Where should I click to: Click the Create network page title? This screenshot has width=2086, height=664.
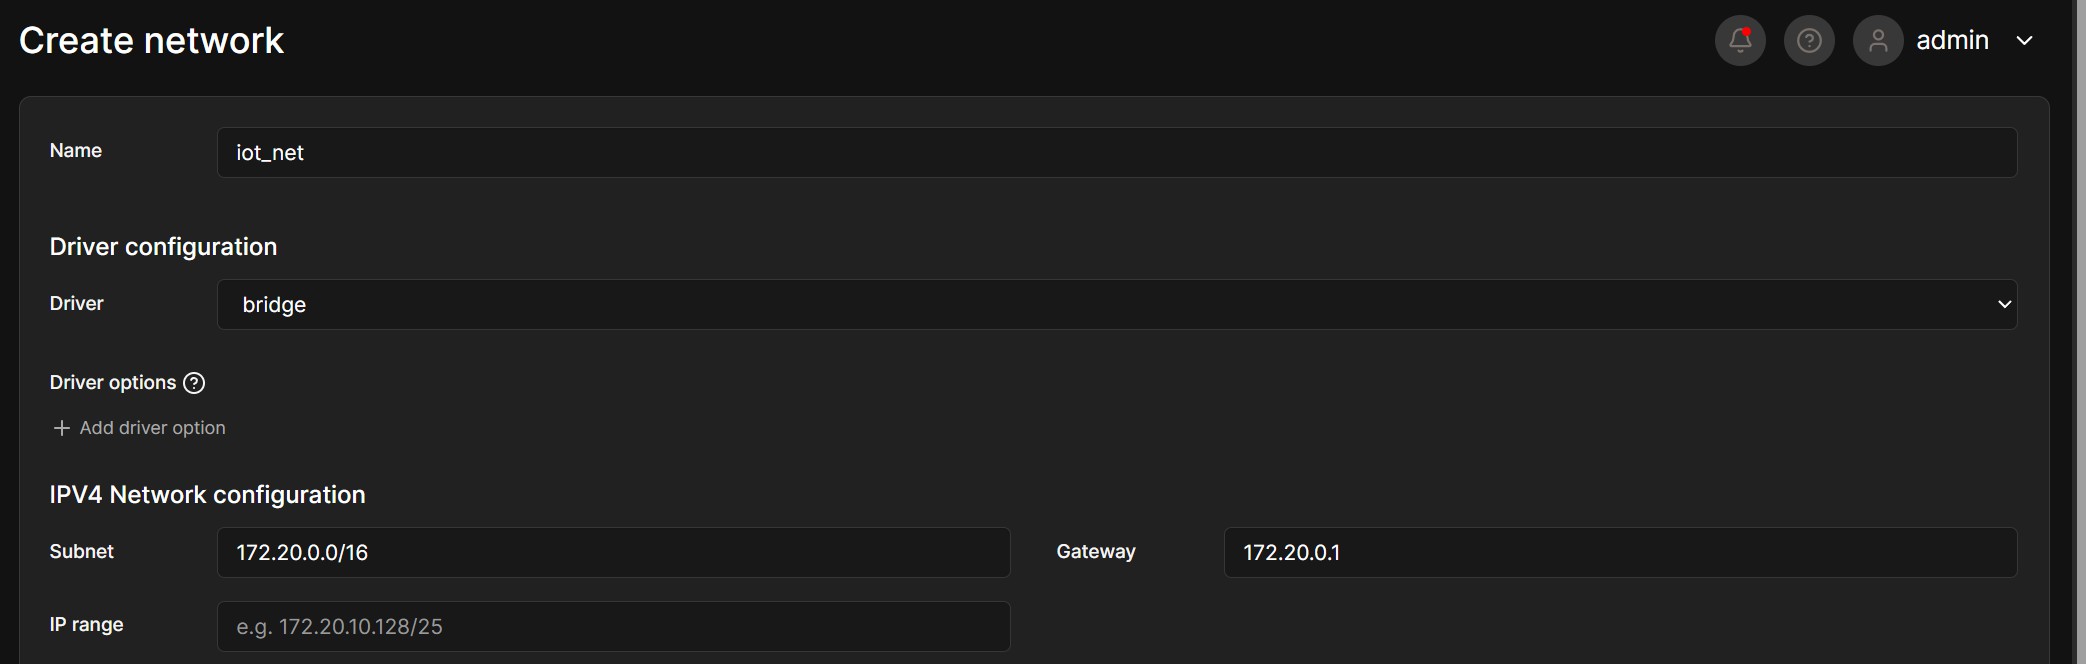[151, 40]
